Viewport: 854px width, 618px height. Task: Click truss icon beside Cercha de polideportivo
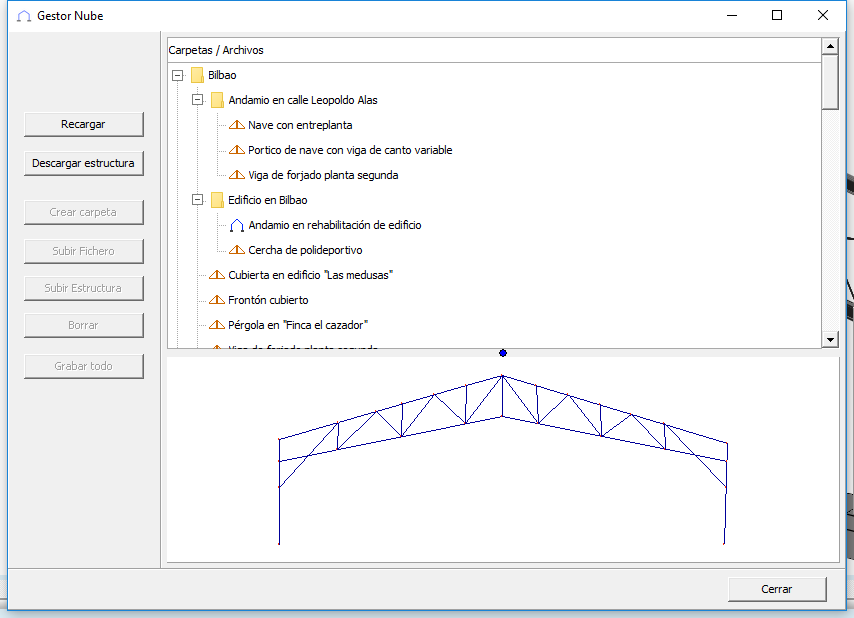click(x=237, y=250)
